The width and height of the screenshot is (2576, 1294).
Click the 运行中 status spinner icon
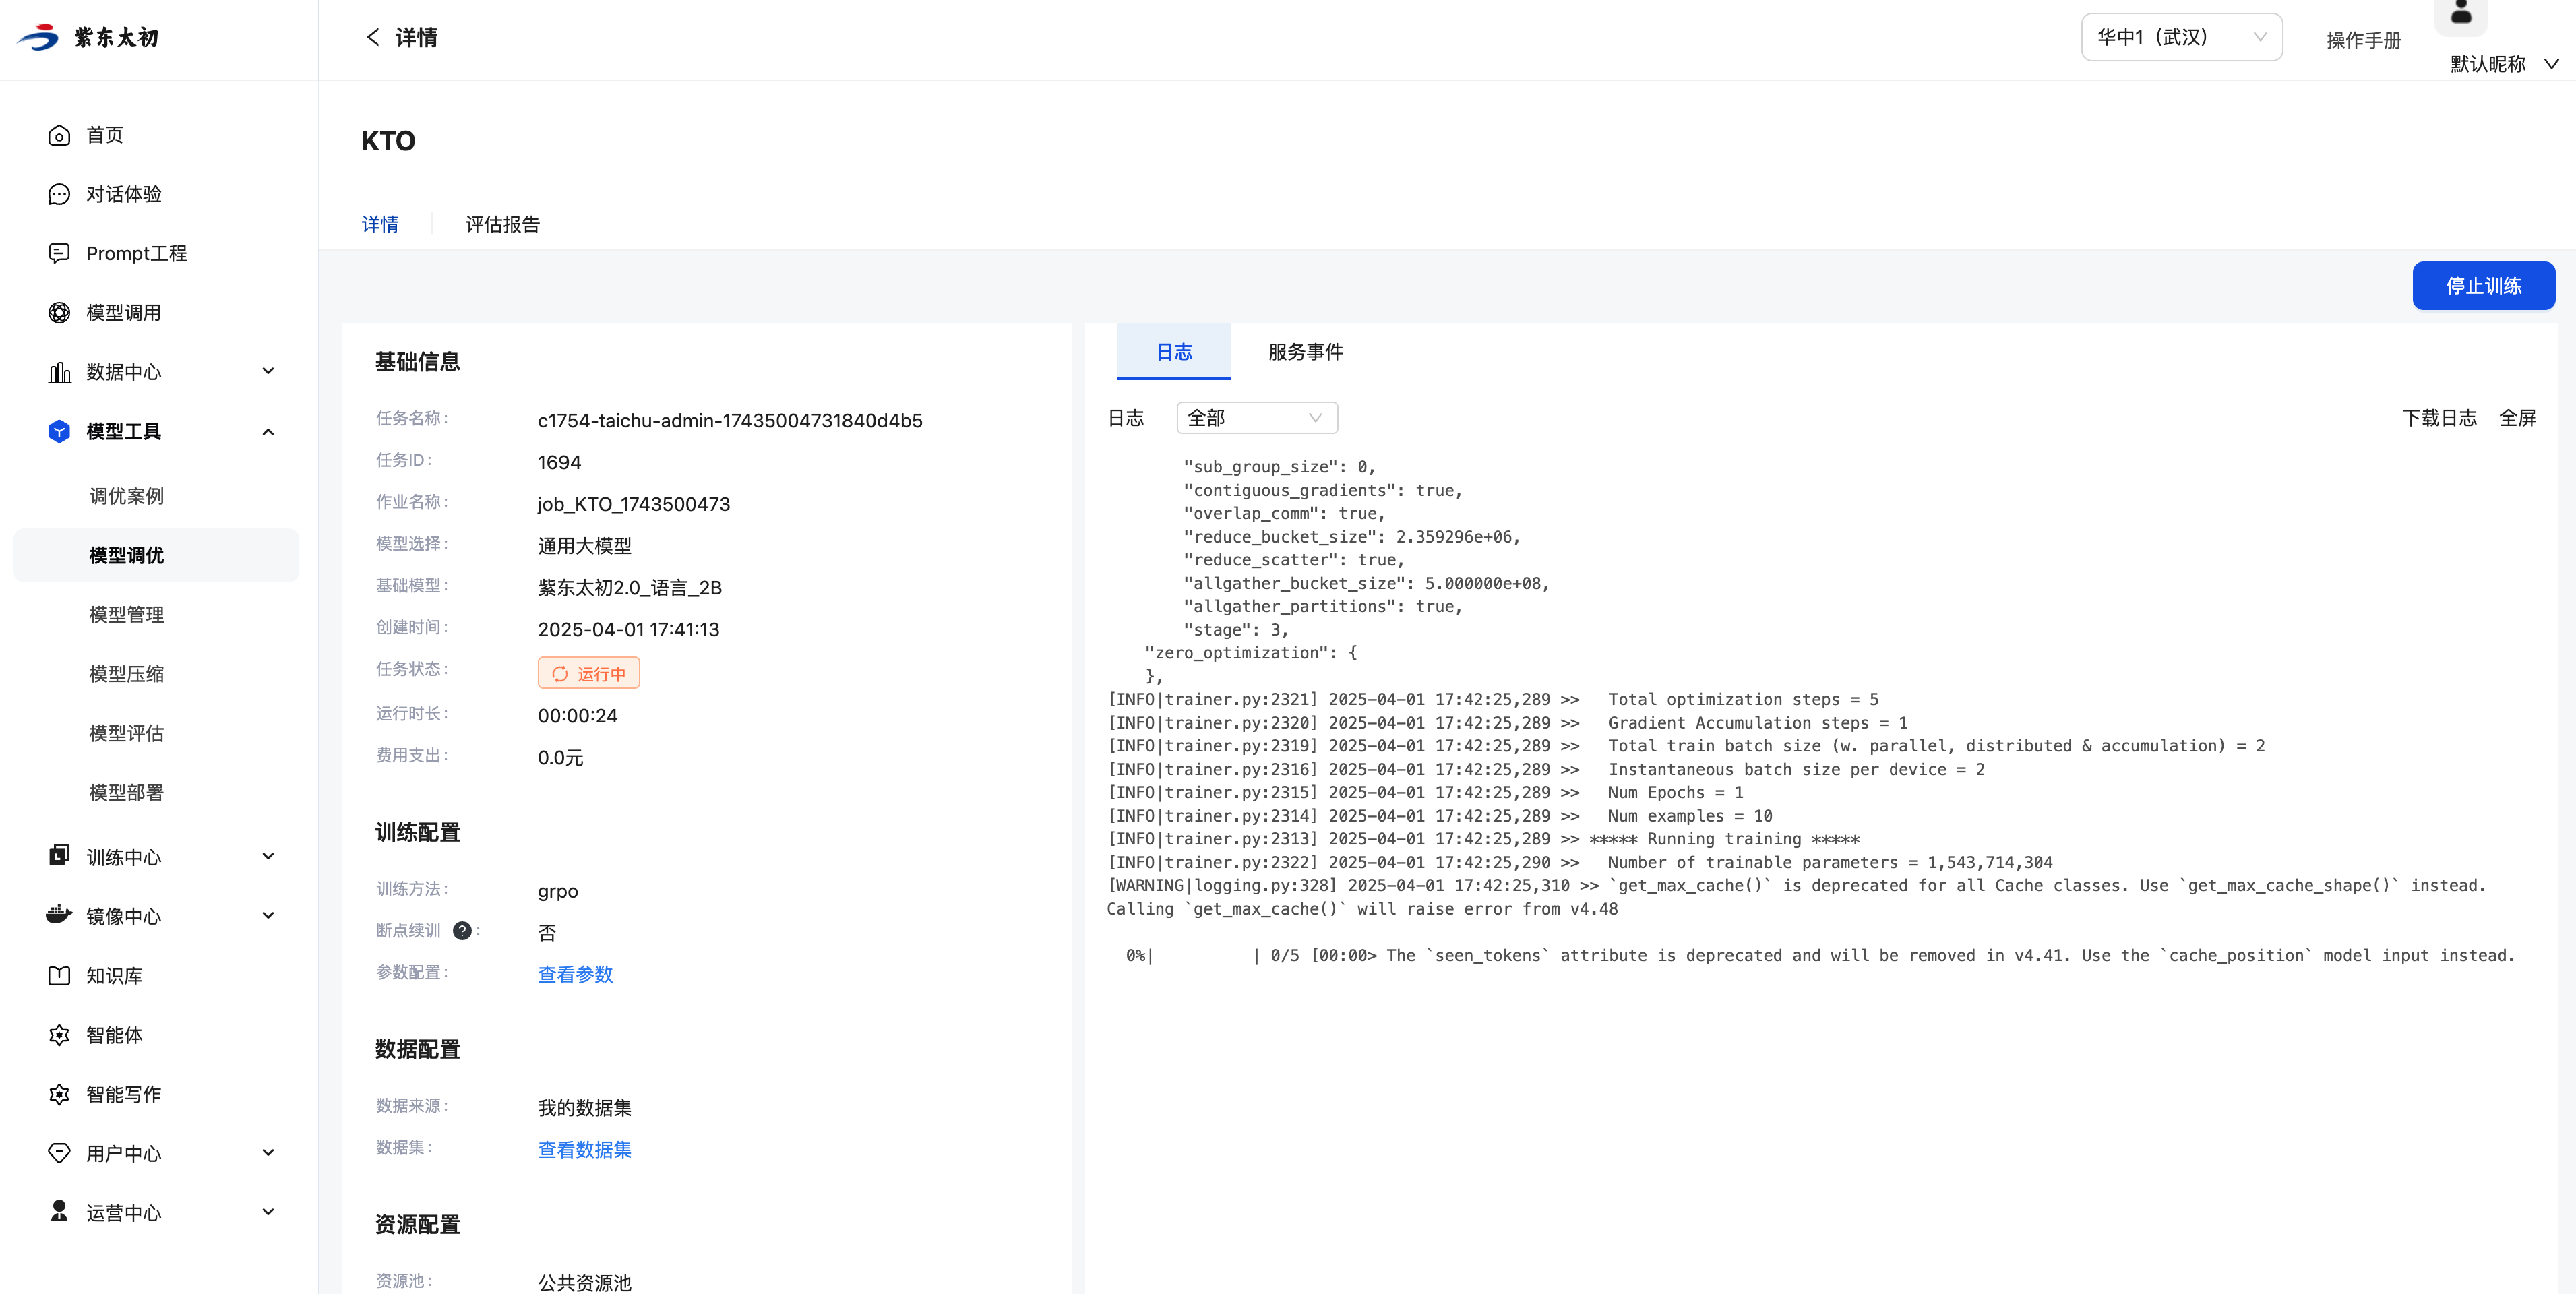pos(560,674)
